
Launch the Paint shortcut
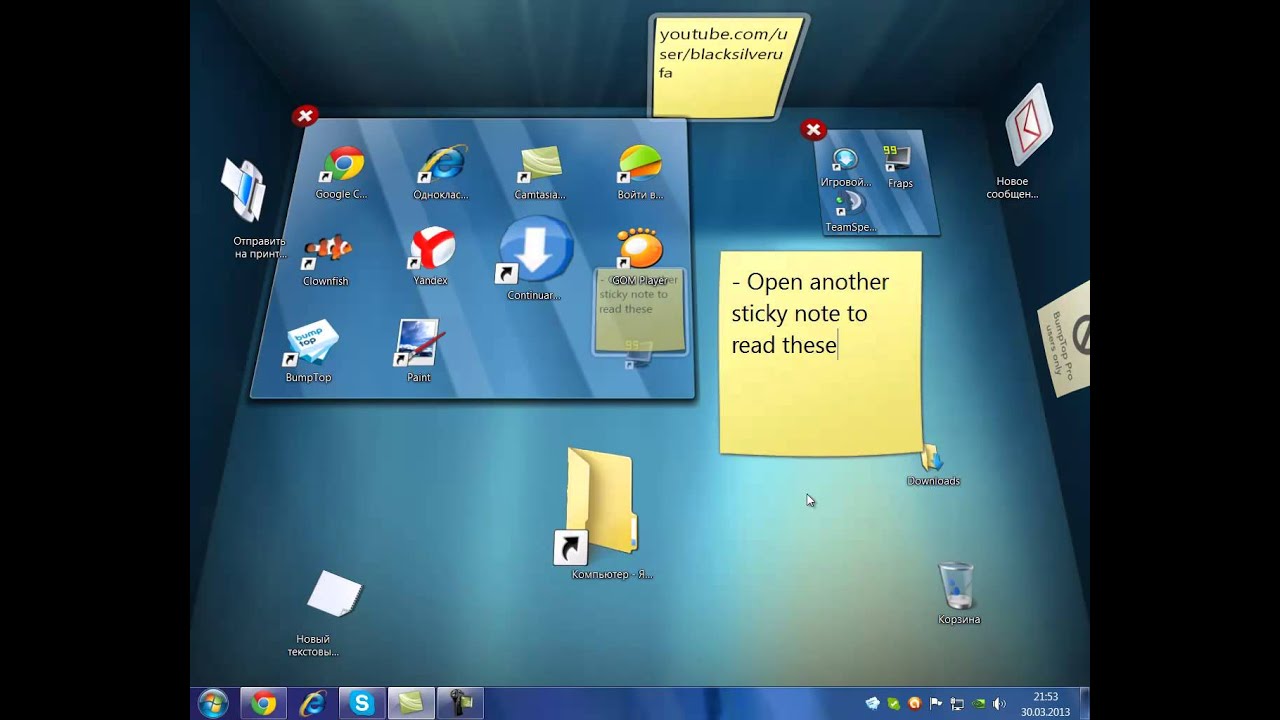point(419,343)
